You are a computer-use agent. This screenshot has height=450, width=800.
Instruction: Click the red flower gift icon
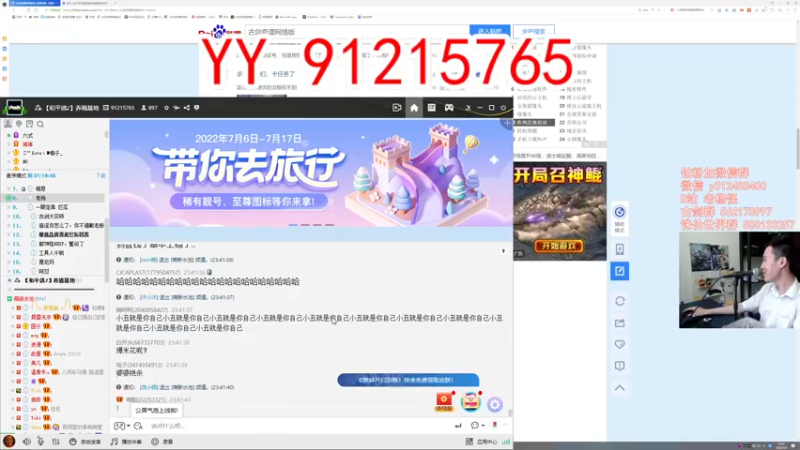(x=494, y=425)
